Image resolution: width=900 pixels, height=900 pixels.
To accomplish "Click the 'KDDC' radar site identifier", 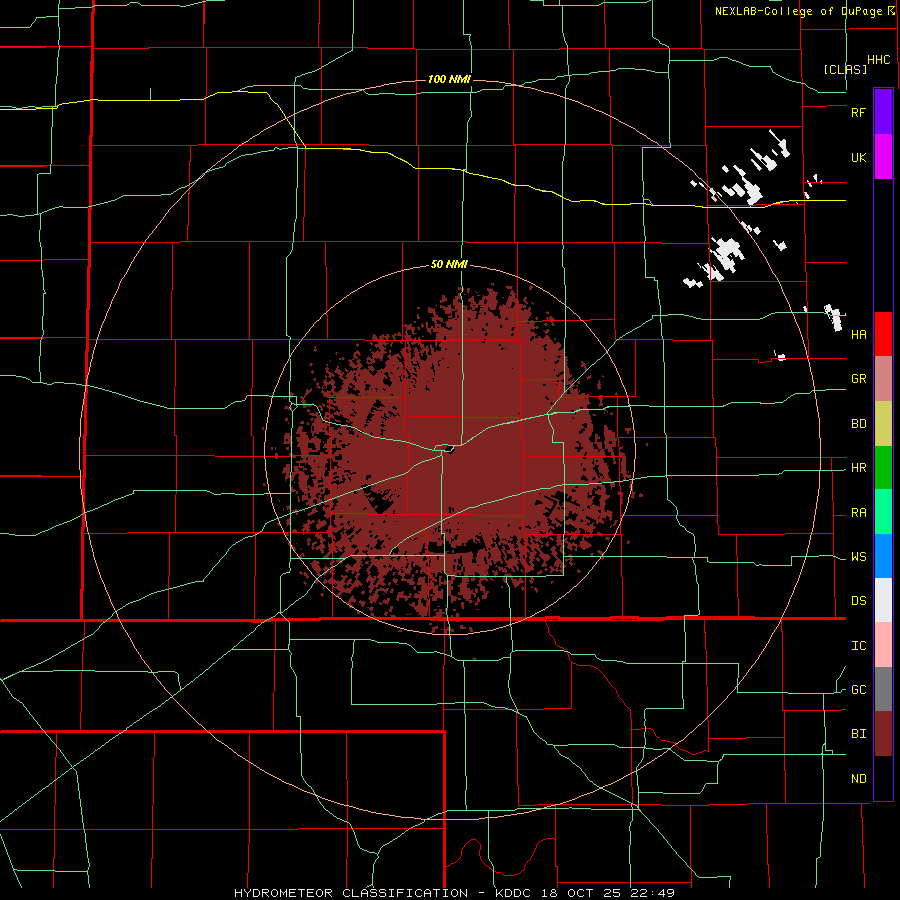I will [513, 893].
